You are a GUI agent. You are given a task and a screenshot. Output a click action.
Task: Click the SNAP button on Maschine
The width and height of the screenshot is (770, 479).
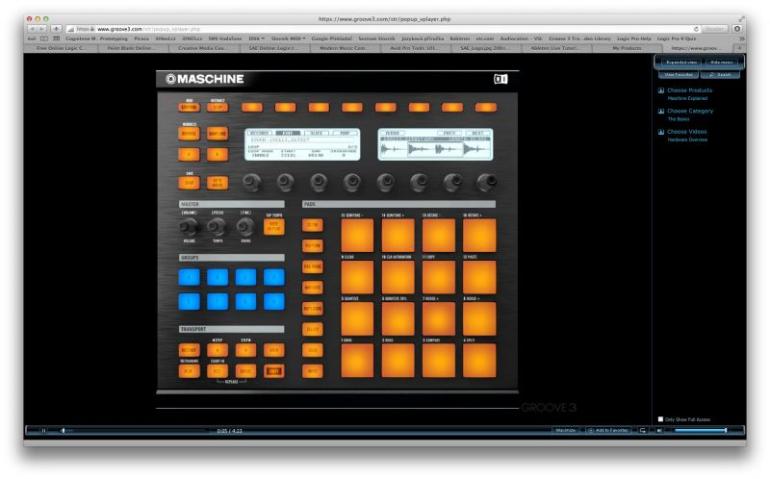[189, 183]
